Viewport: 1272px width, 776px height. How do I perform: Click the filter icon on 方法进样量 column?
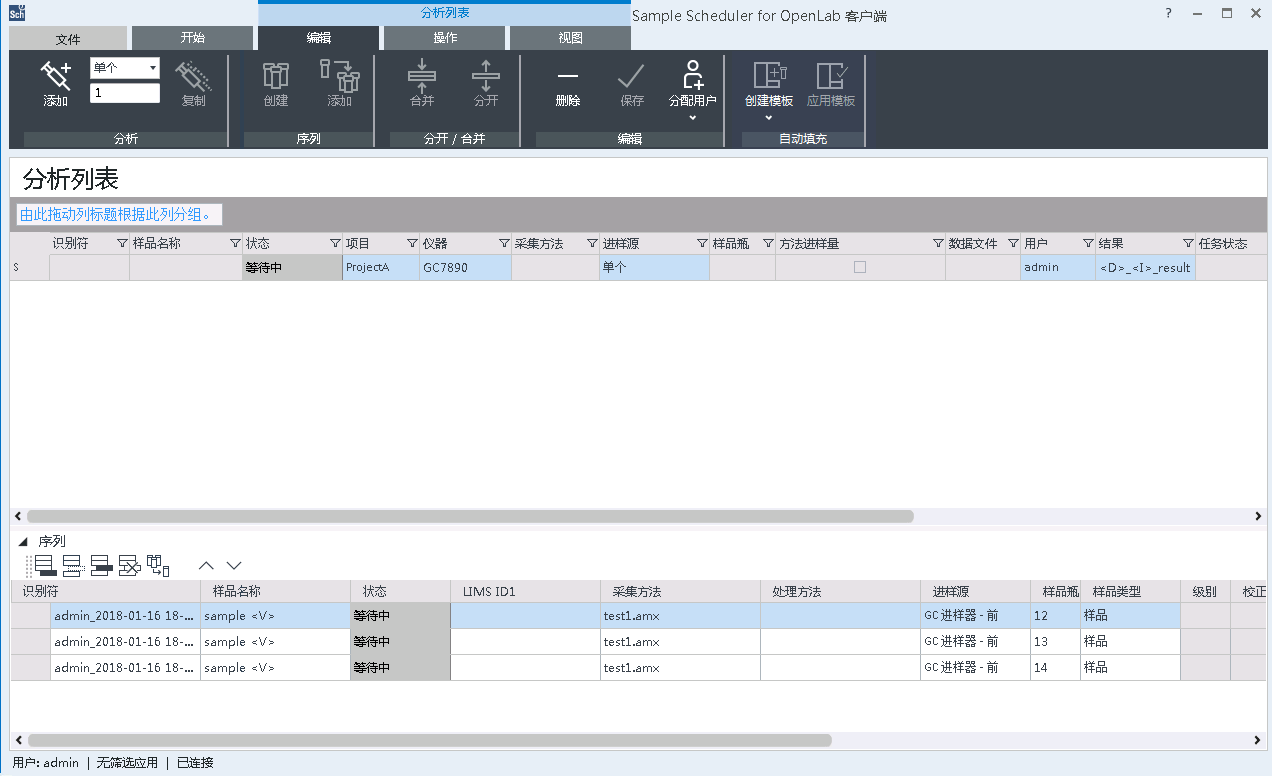pos(938,243)
